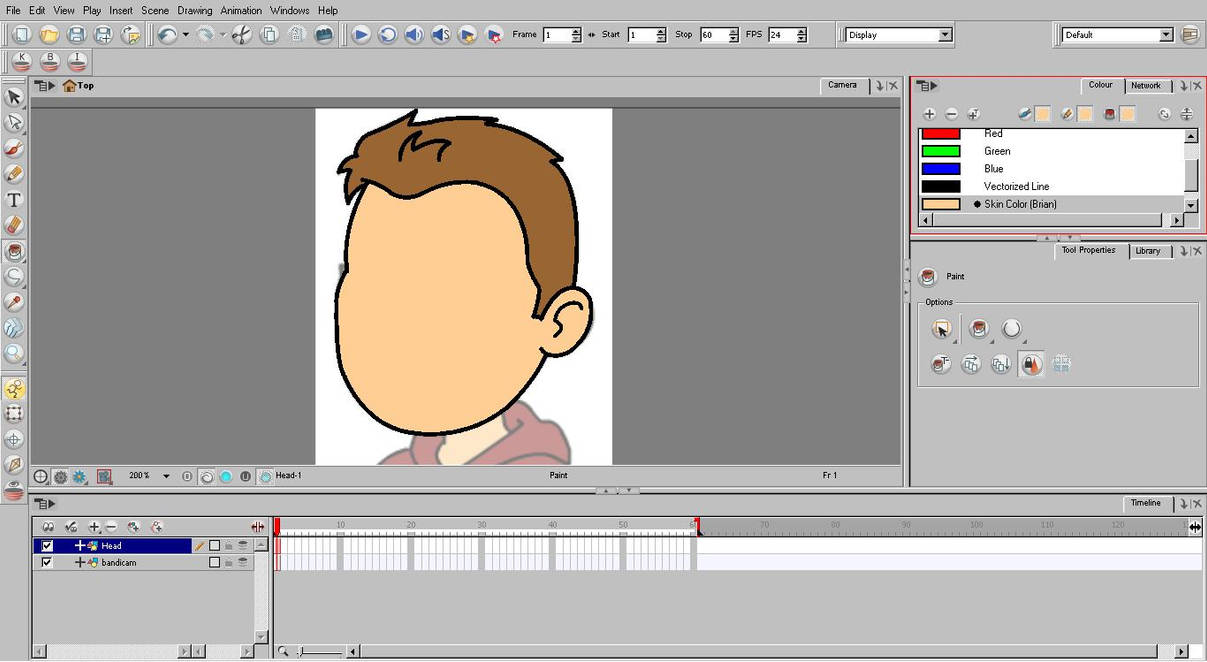Select the Text tool

[14, 200]
